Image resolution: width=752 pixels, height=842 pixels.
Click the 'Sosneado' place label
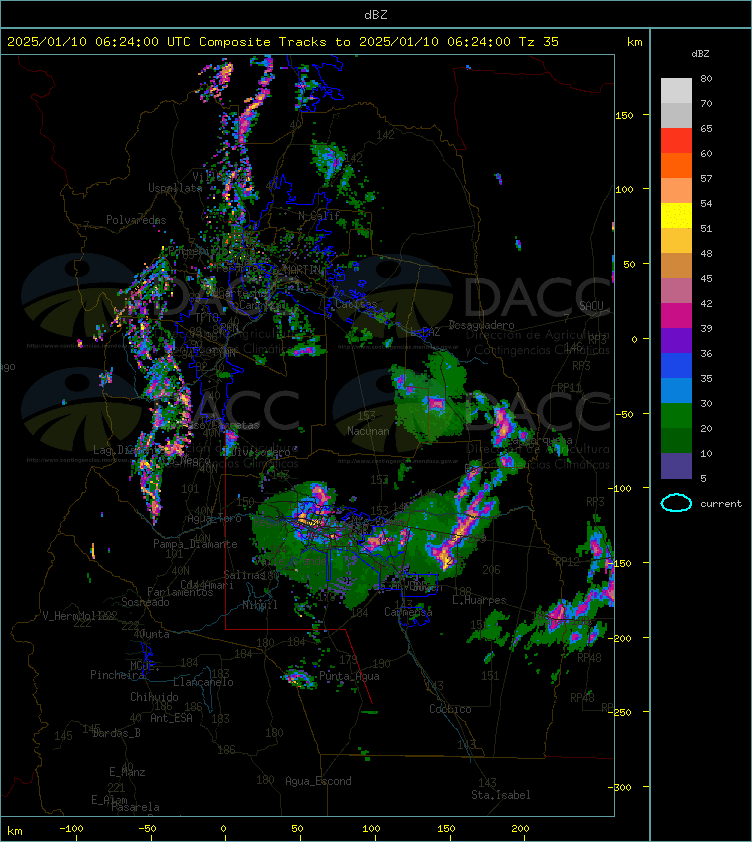[145, 602]
